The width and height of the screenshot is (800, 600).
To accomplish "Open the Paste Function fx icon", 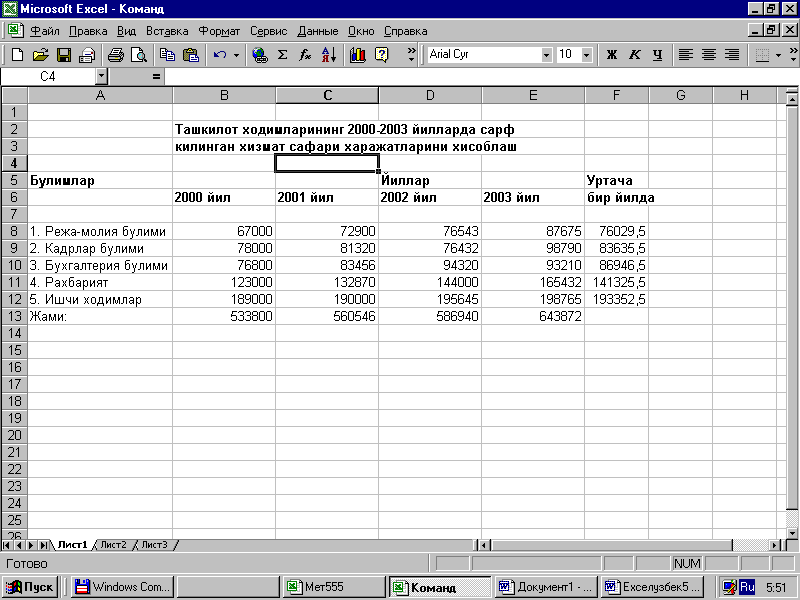I will [305, 54].
